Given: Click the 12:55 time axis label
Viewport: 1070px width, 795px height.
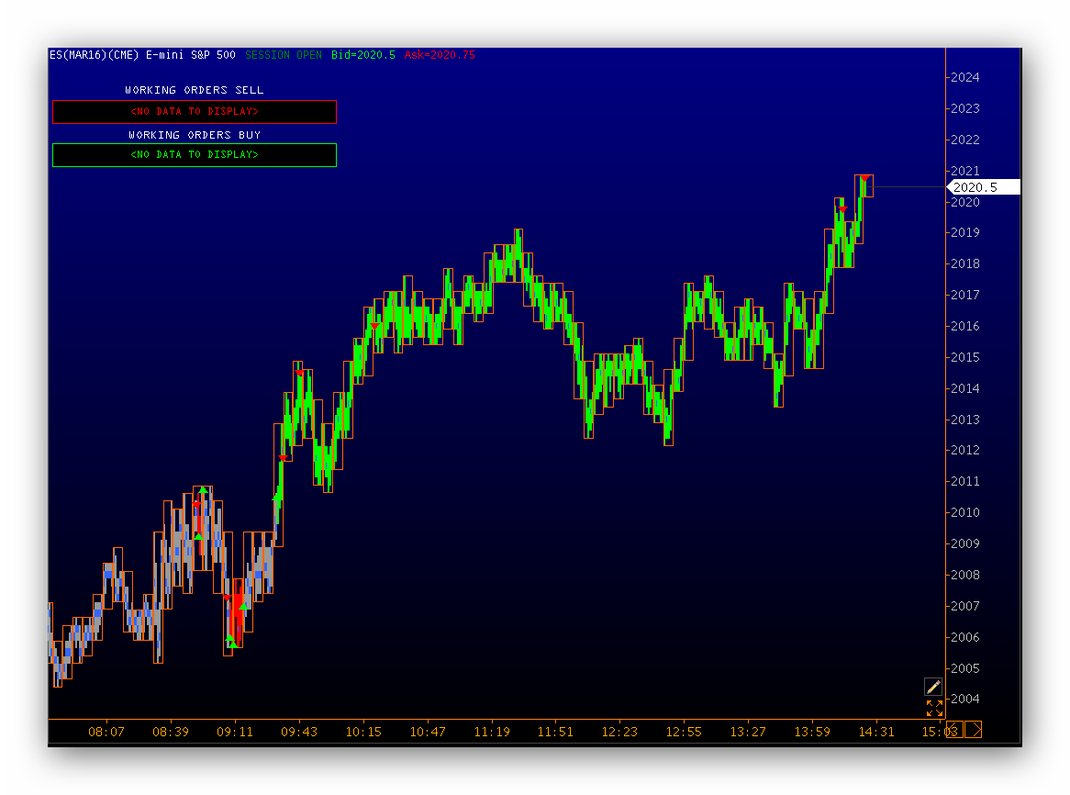Looking at the screenshot, I should click(x=684, y=732).
